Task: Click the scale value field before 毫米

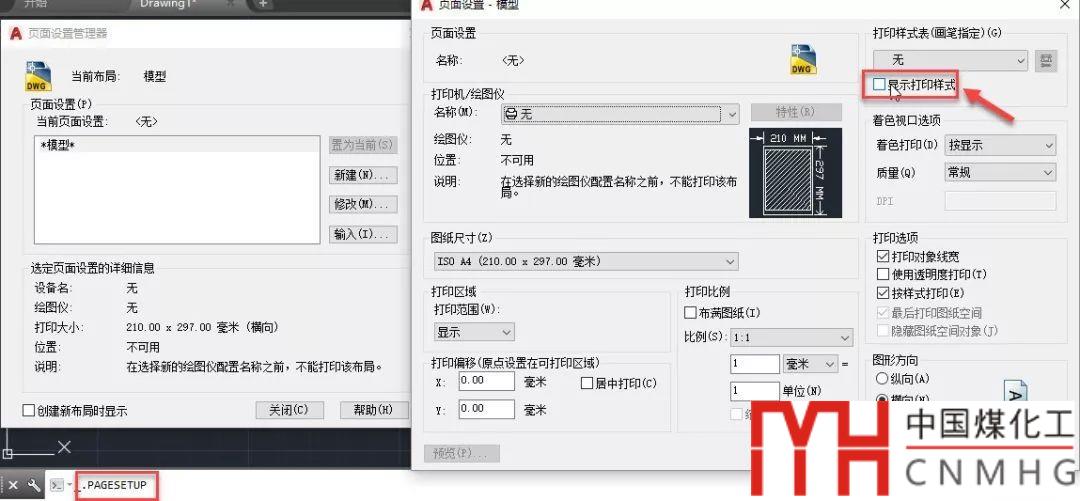Action: [x=755, y=364]
